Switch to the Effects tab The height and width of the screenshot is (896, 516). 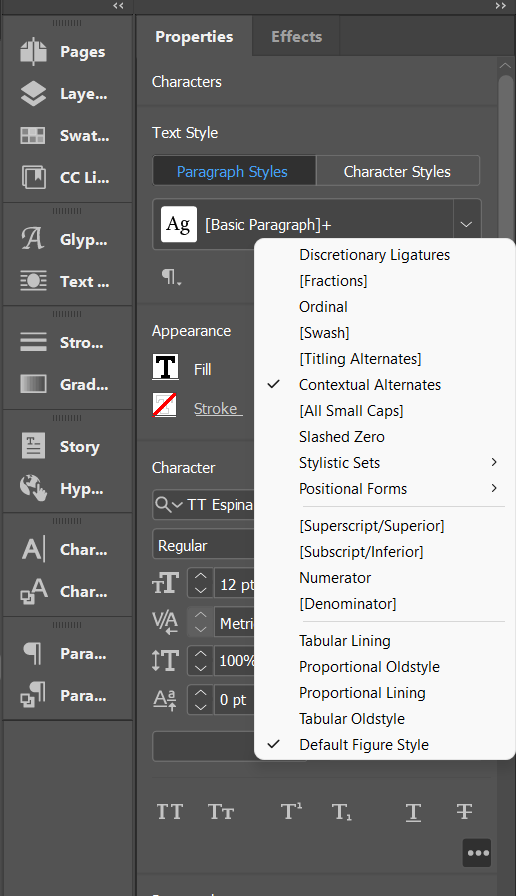point(297,37)
